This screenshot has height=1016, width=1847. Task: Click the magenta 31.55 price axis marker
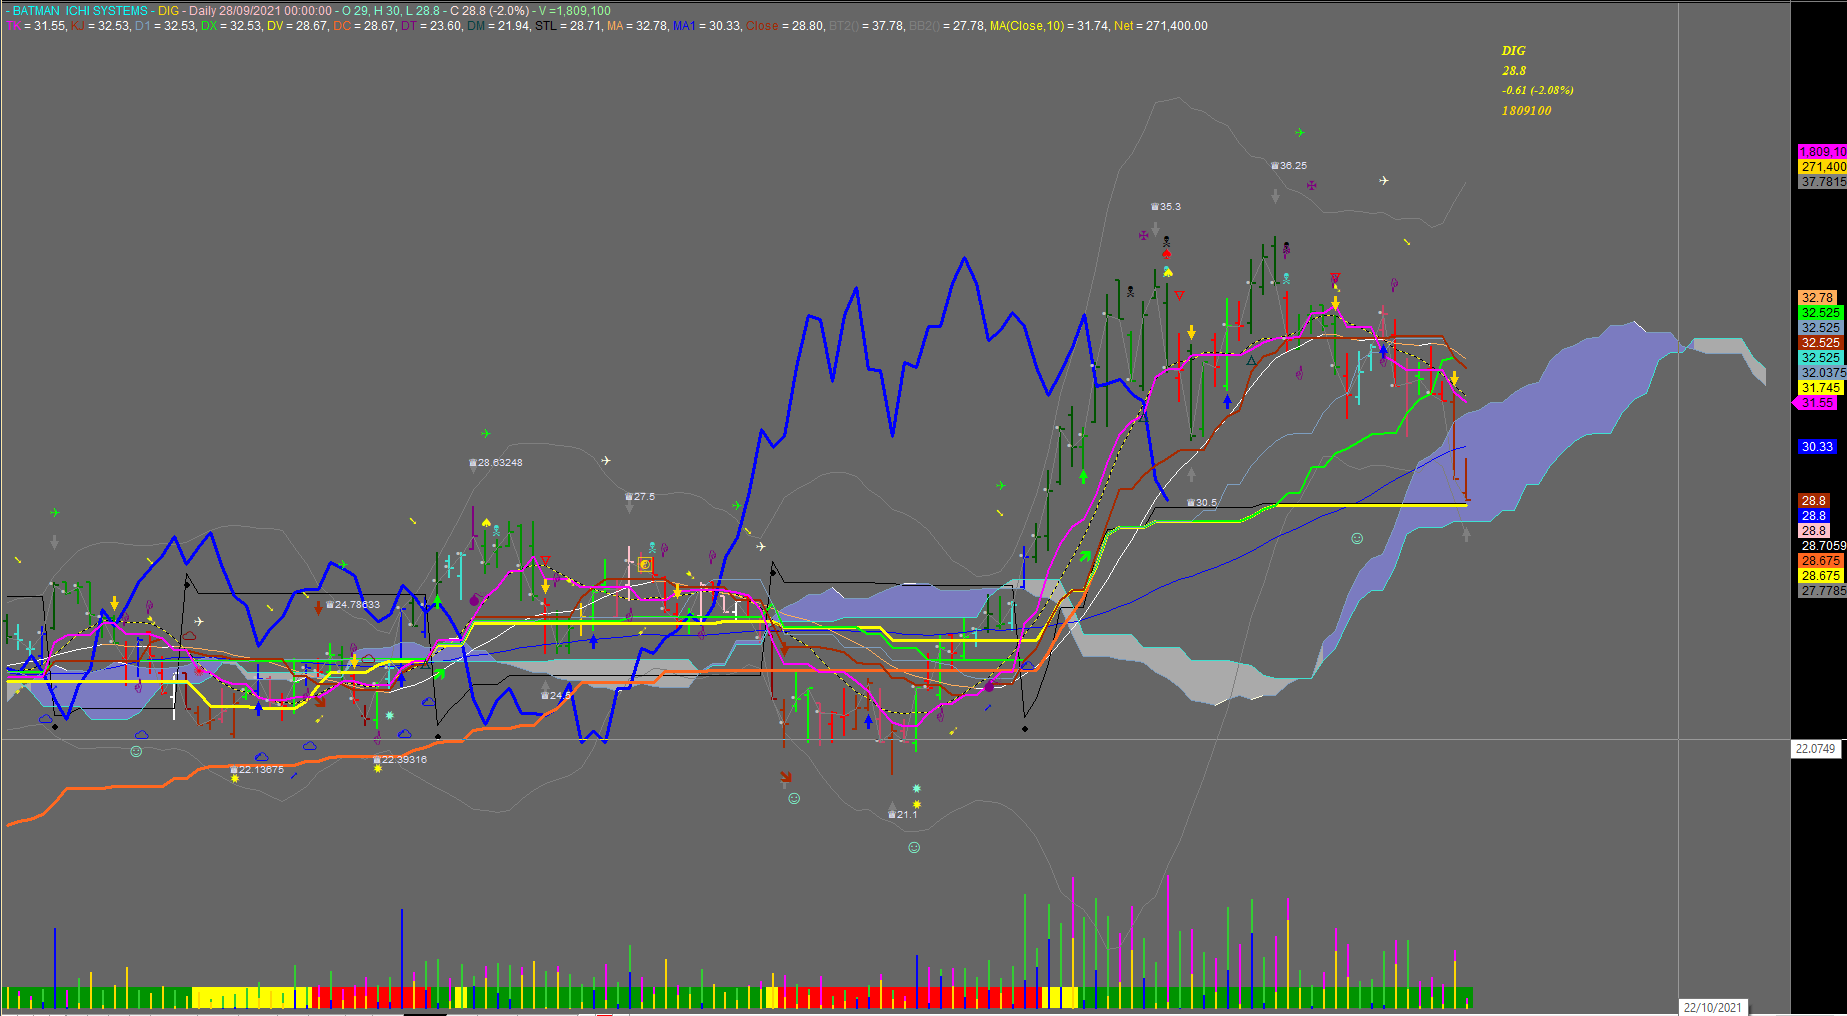1817,403
